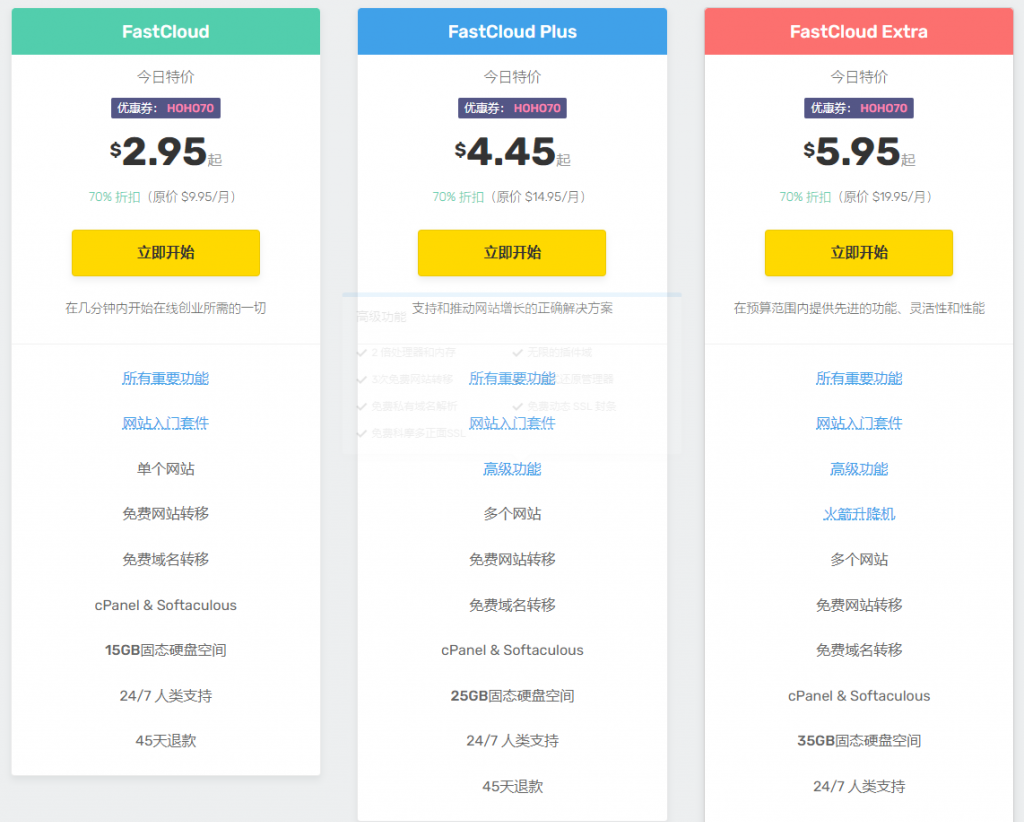This screenshot has height=822, width=1024.
Task: Click the green FastCloud plan header
Action: (165, 32)
